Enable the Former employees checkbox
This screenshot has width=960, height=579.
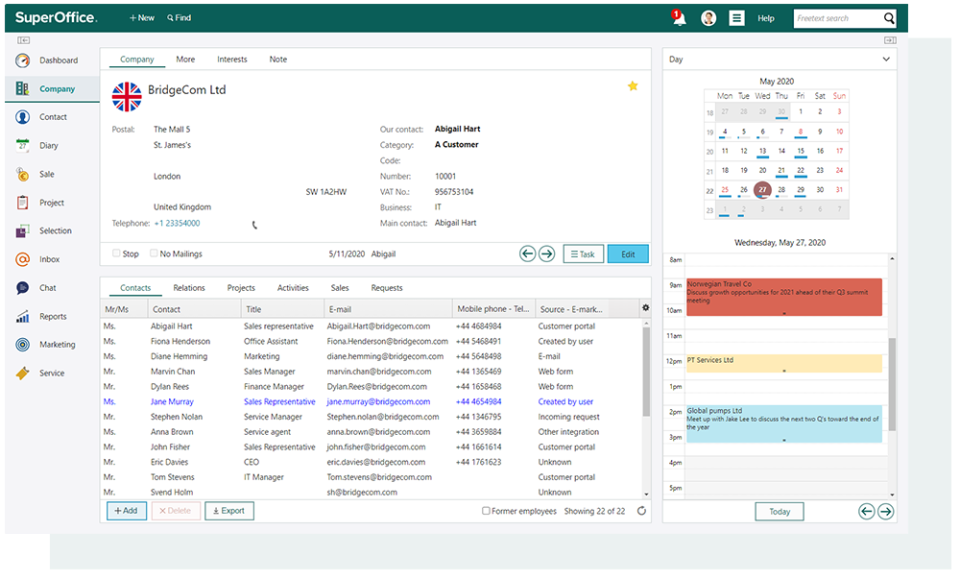(486, 510)
